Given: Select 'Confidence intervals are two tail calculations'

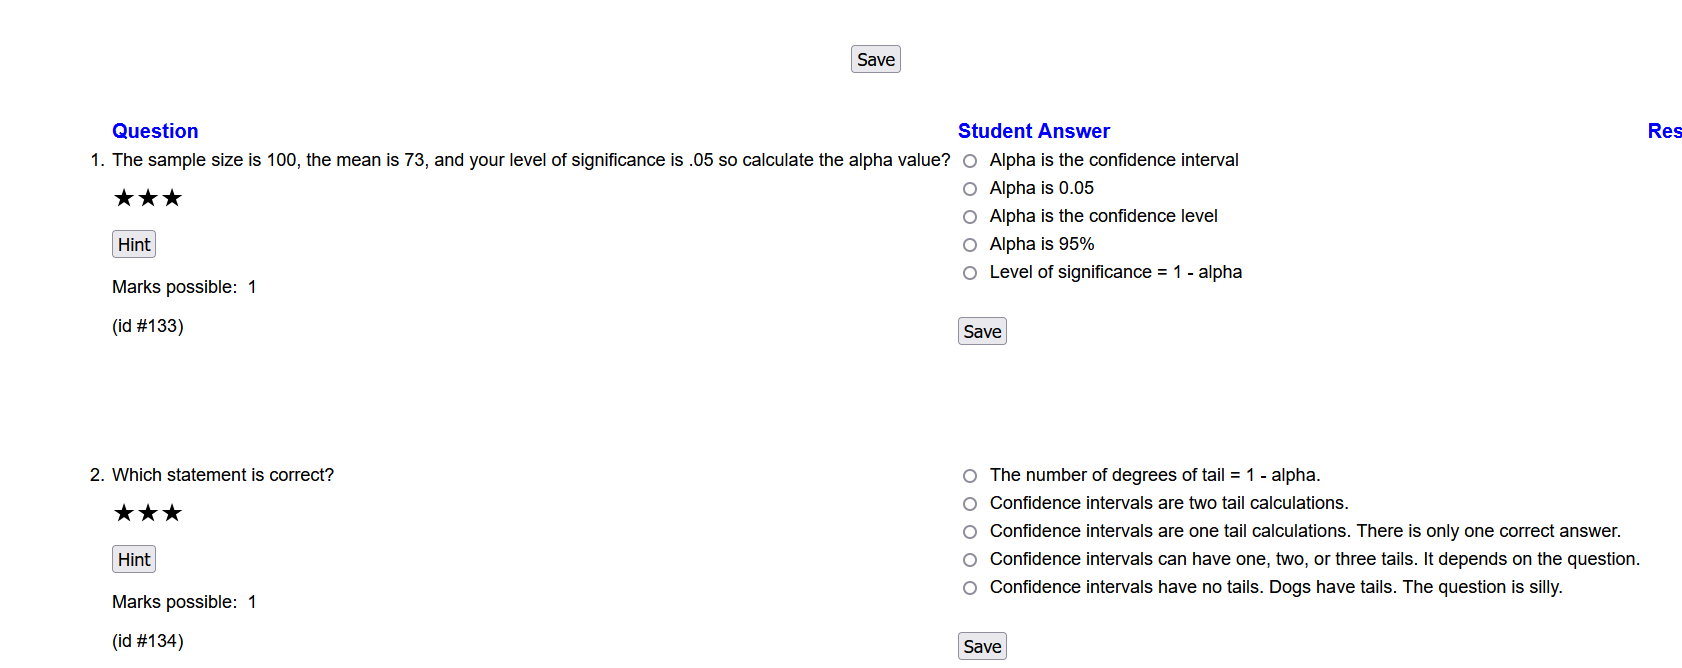Looking at the screenshot, I should coord(969,503).
